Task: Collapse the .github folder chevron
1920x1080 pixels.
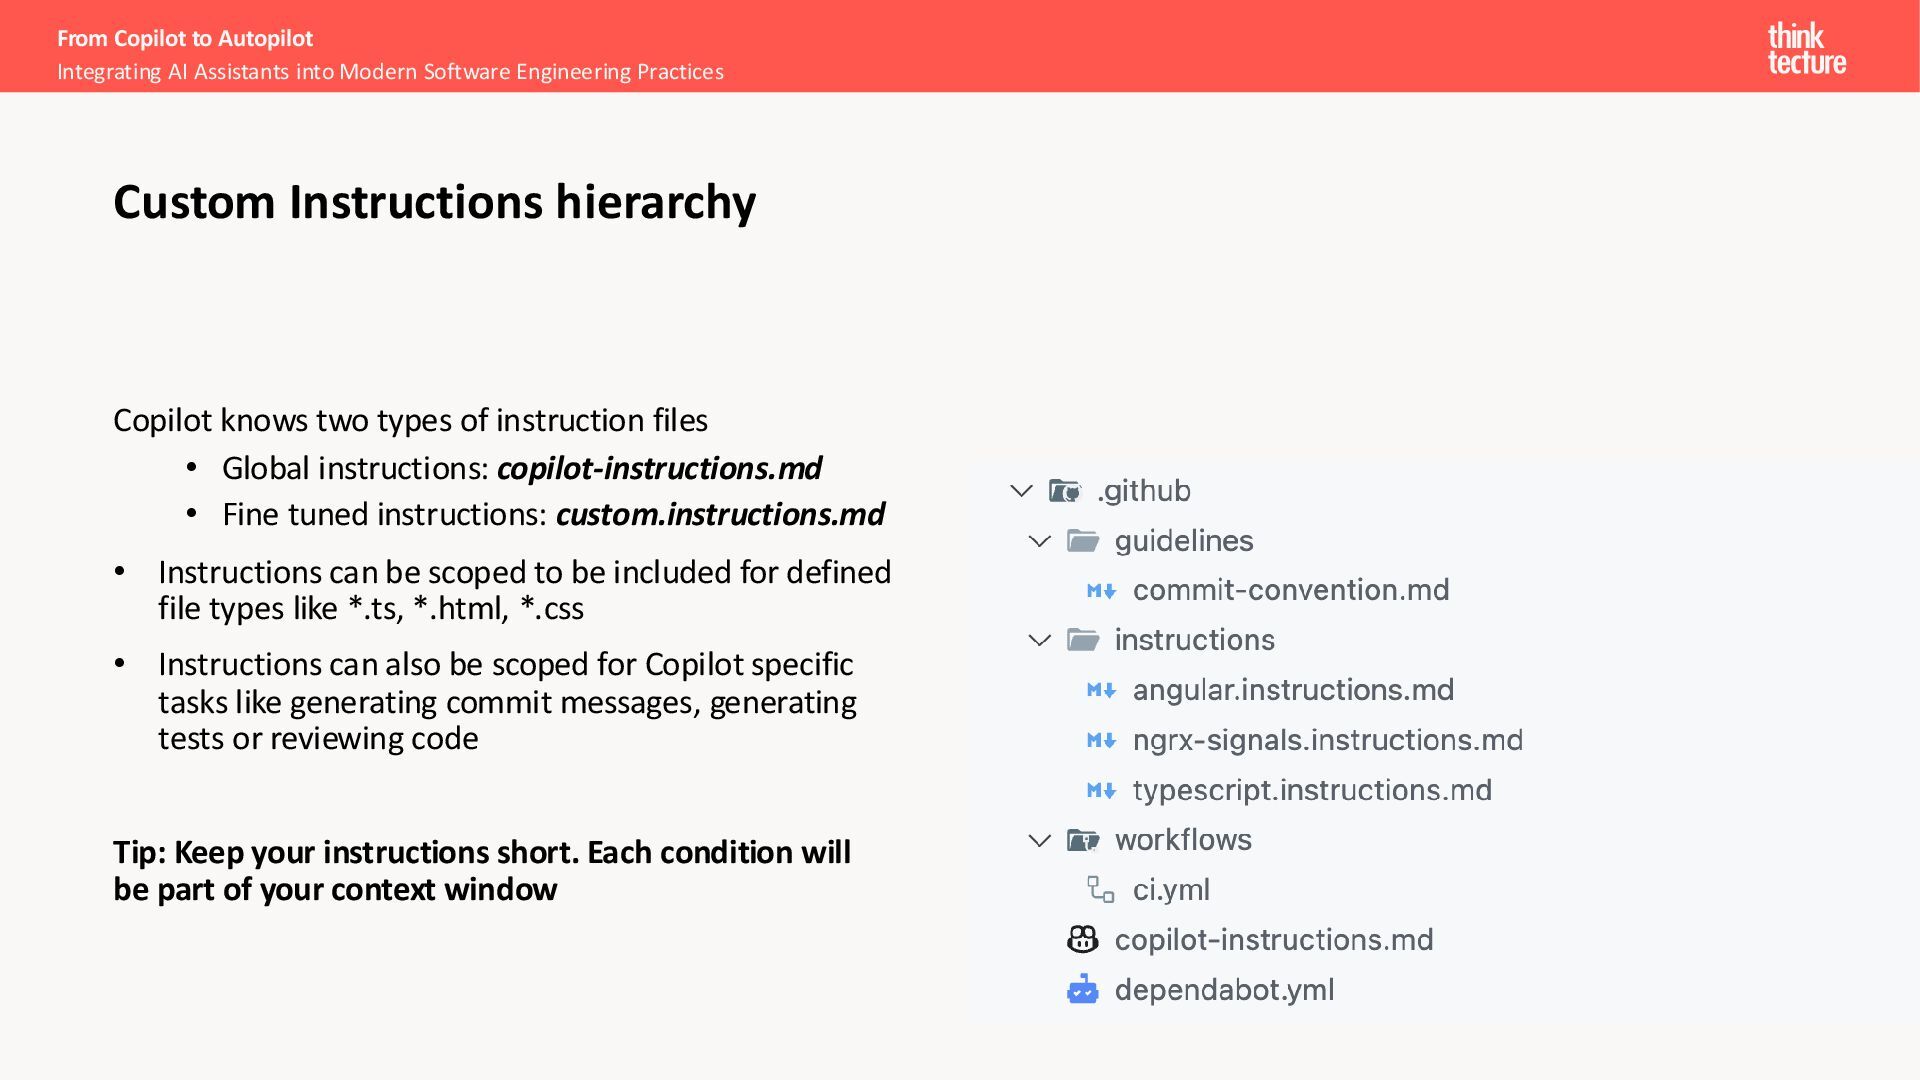Action: click(x=1021, y=491)
